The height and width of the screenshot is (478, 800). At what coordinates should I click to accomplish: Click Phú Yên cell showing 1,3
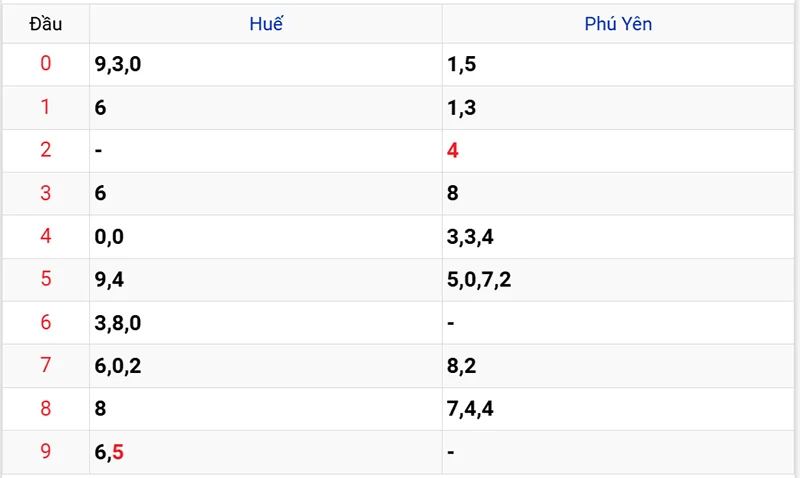point(461,108)
